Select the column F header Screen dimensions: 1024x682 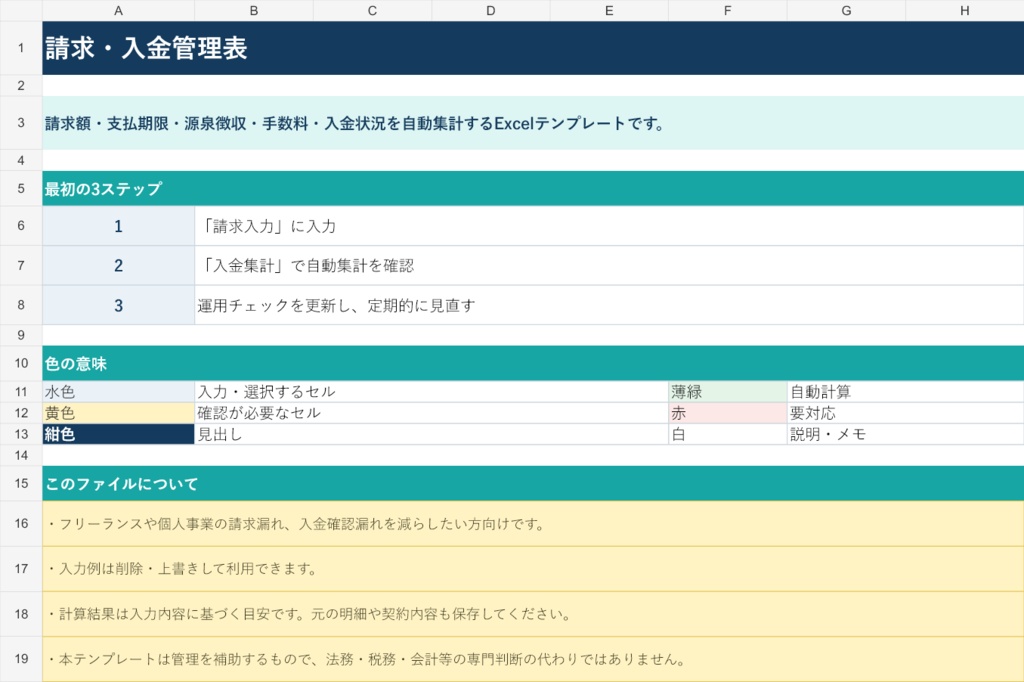tap(728, 10)
